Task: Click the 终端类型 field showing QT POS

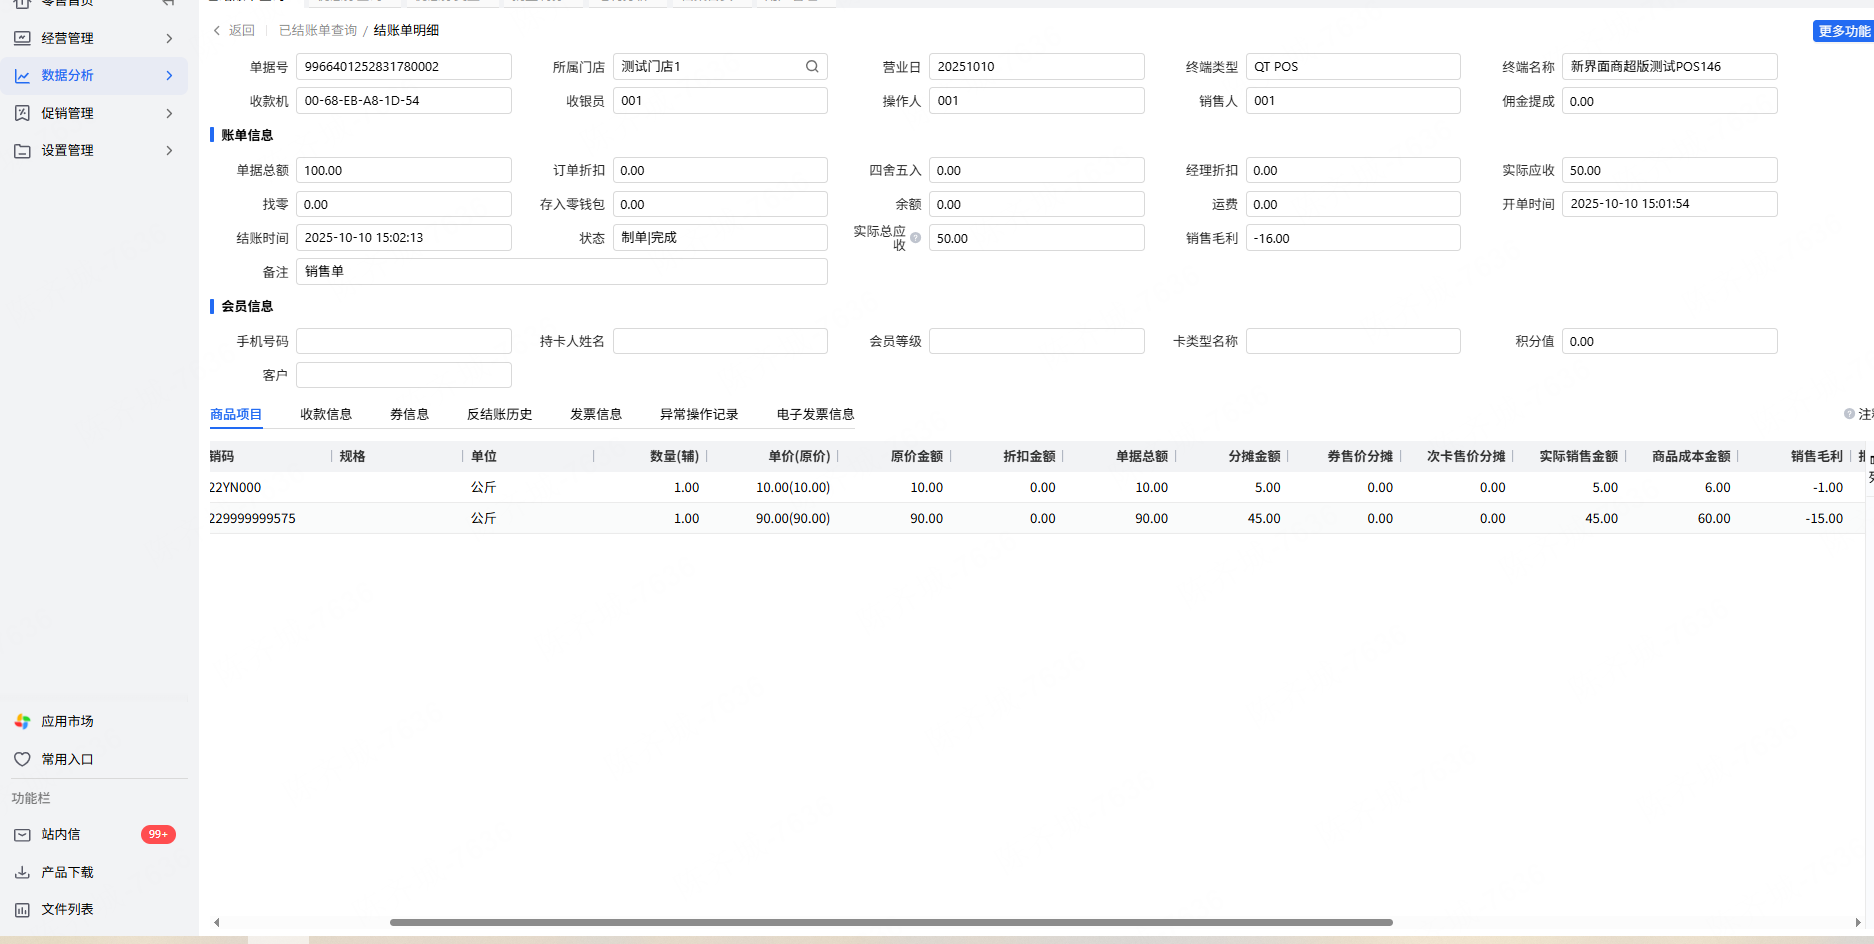Action: click(1353, 67)
